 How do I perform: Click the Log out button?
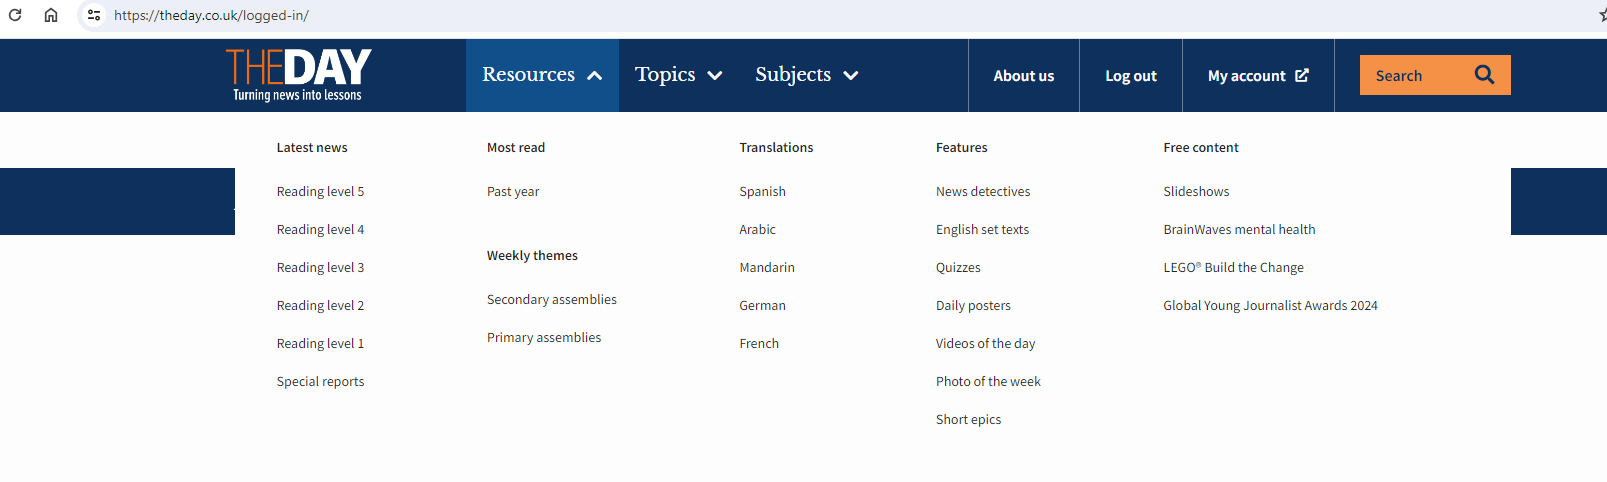(1130, 76)
